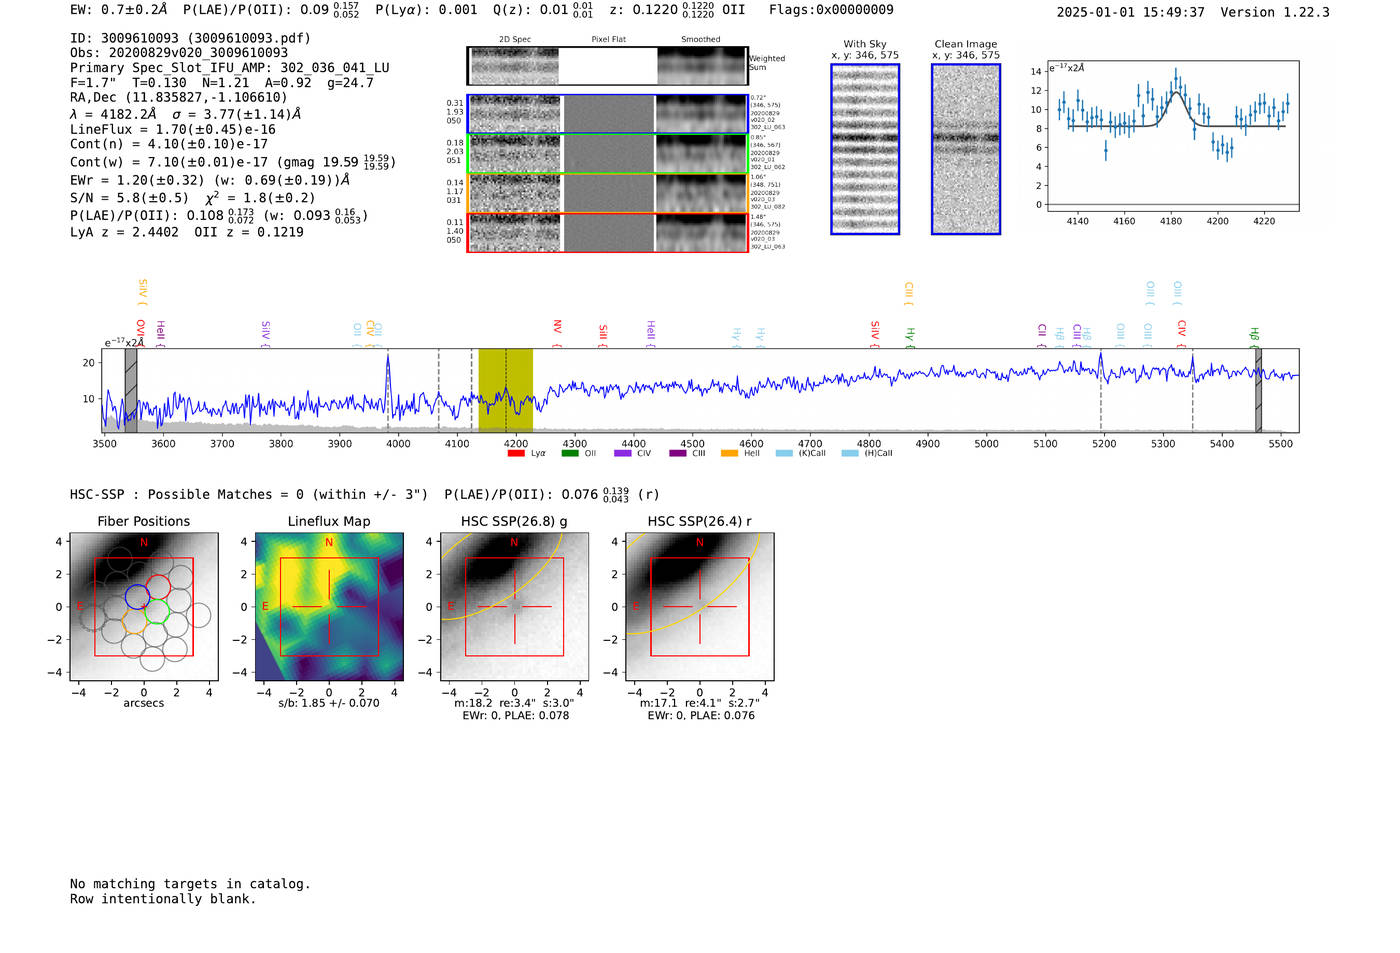Click the green fiber circle in Fiber Positions

156,611
